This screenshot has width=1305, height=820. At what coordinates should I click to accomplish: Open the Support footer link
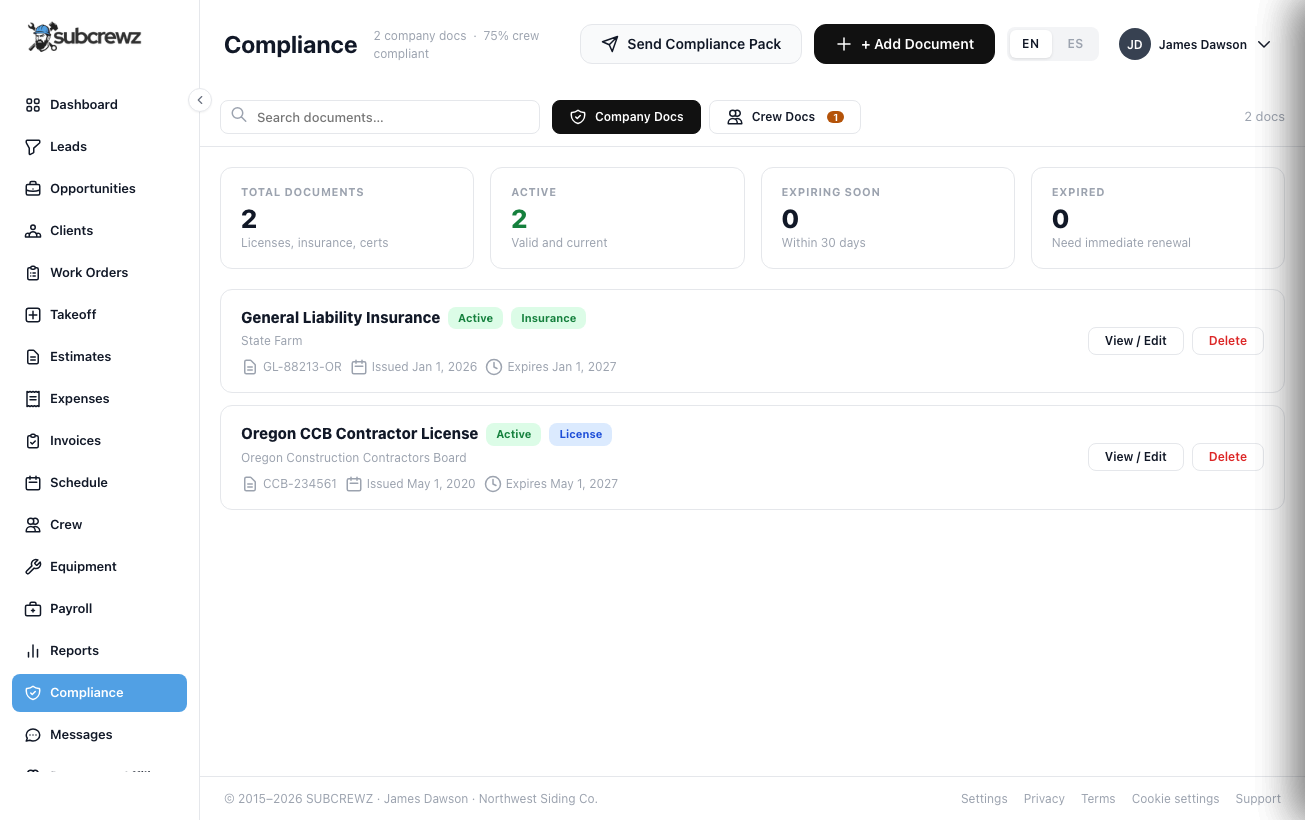click(1258, 799)
